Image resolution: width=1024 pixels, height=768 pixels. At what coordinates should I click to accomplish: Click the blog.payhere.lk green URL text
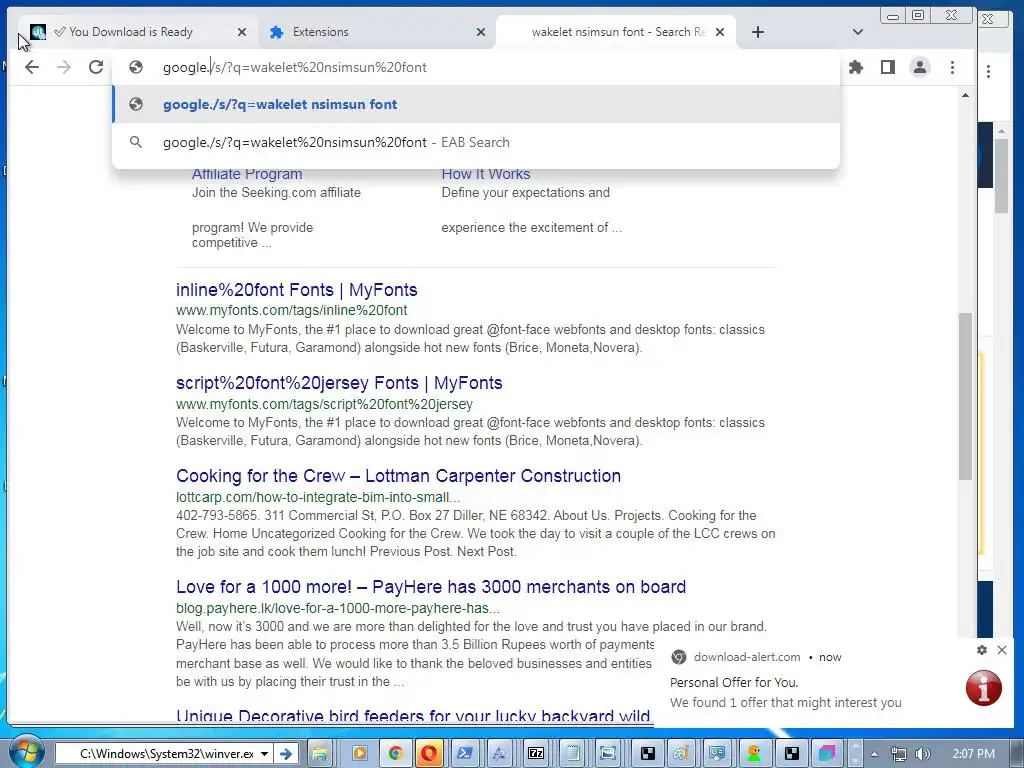[338, 608]
